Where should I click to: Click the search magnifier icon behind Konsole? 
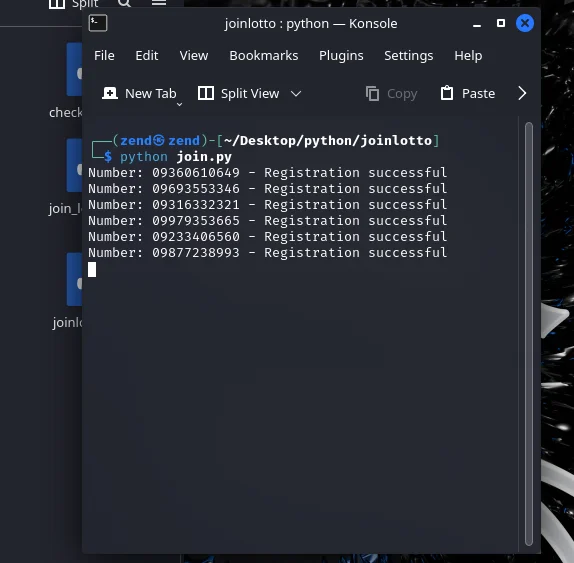[x=124, y=3]
